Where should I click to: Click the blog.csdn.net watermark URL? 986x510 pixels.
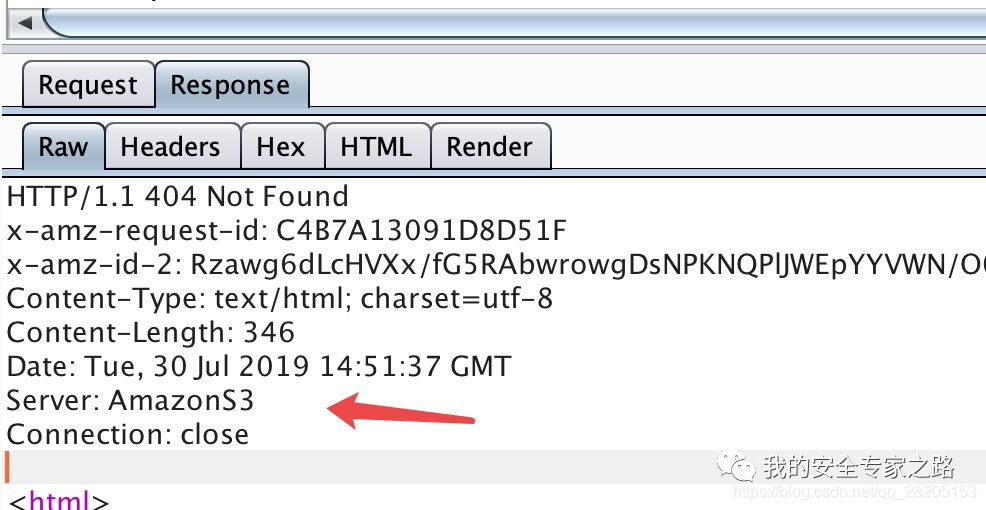click(x=855, y=491)
